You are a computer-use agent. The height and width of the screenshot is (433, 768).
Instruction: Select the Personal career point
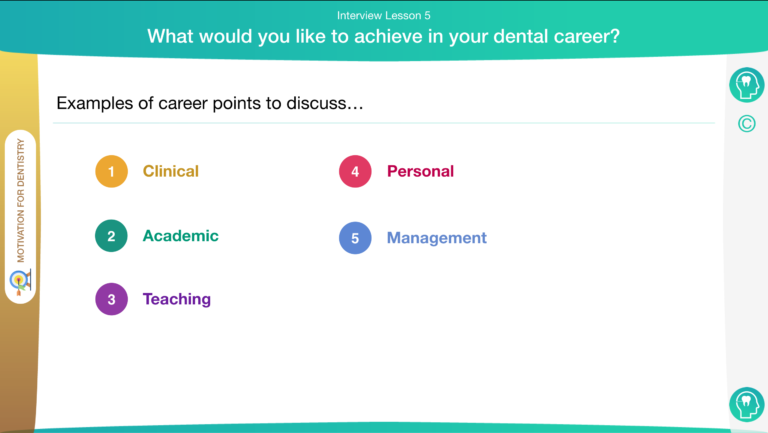420,171
